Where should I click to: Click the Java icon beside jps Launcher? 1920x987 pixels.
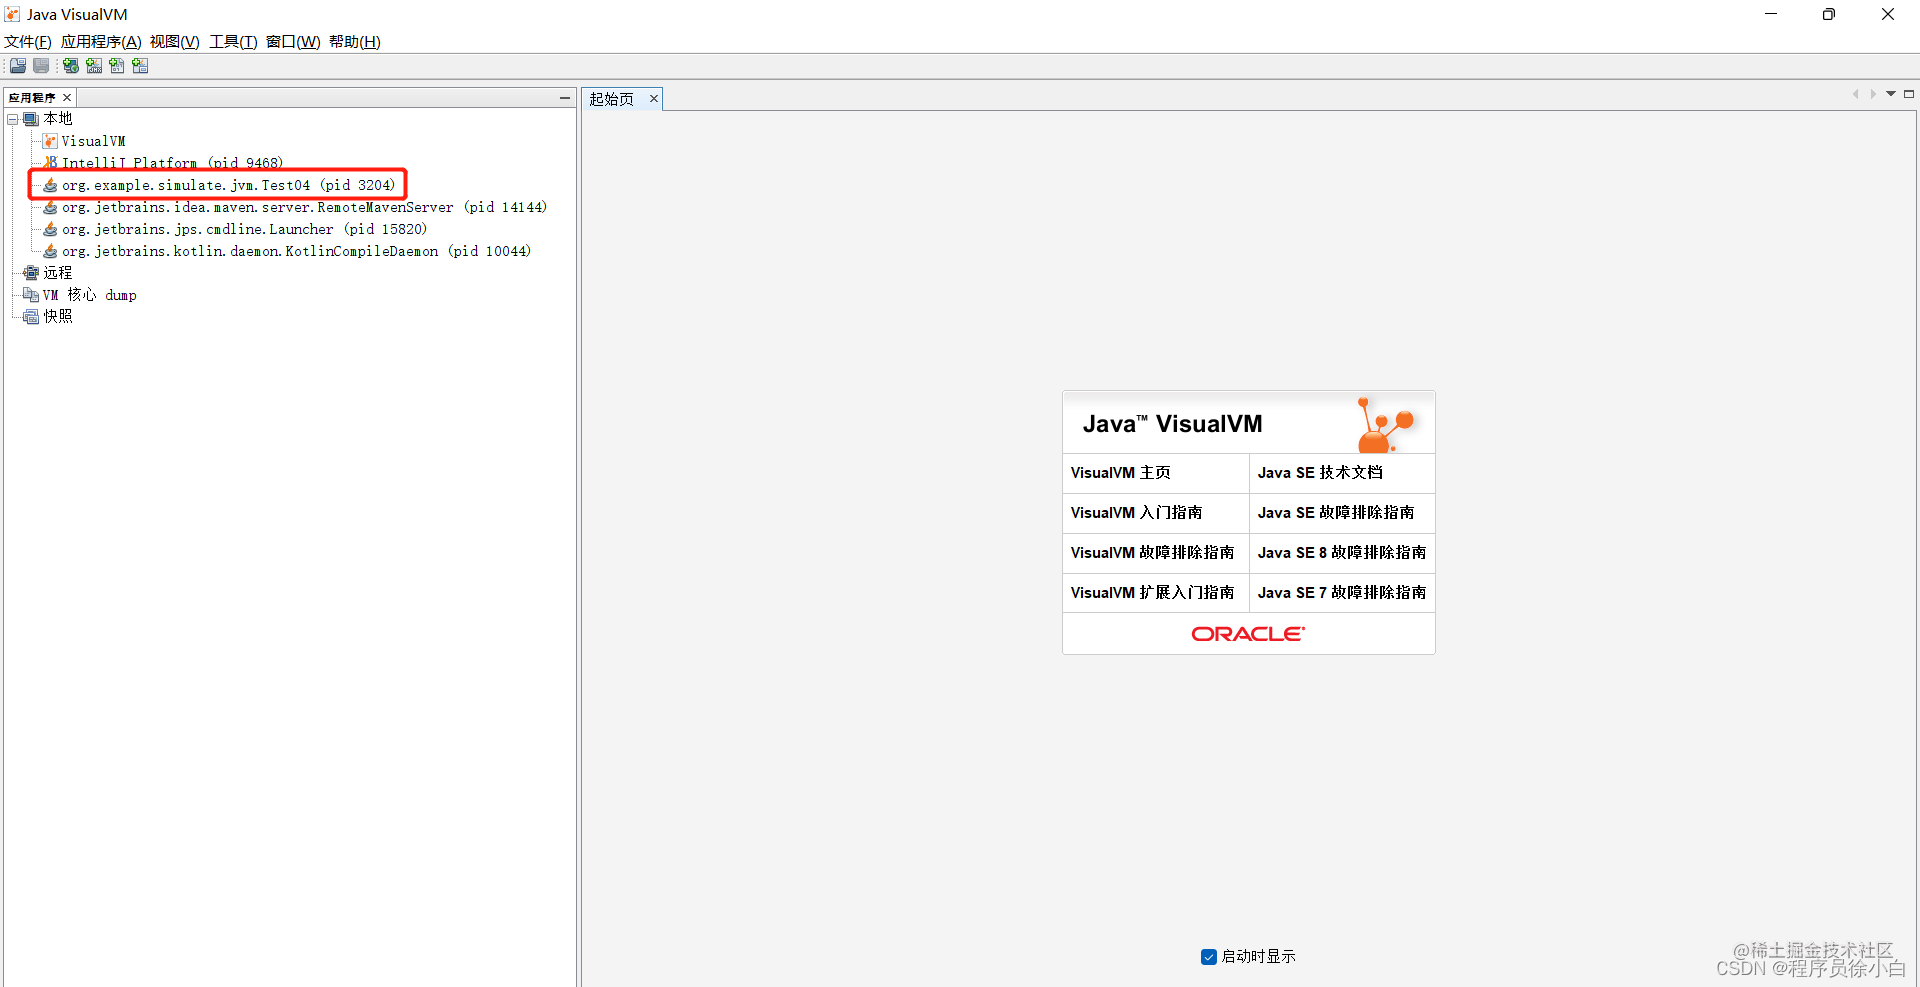point(50,229)
